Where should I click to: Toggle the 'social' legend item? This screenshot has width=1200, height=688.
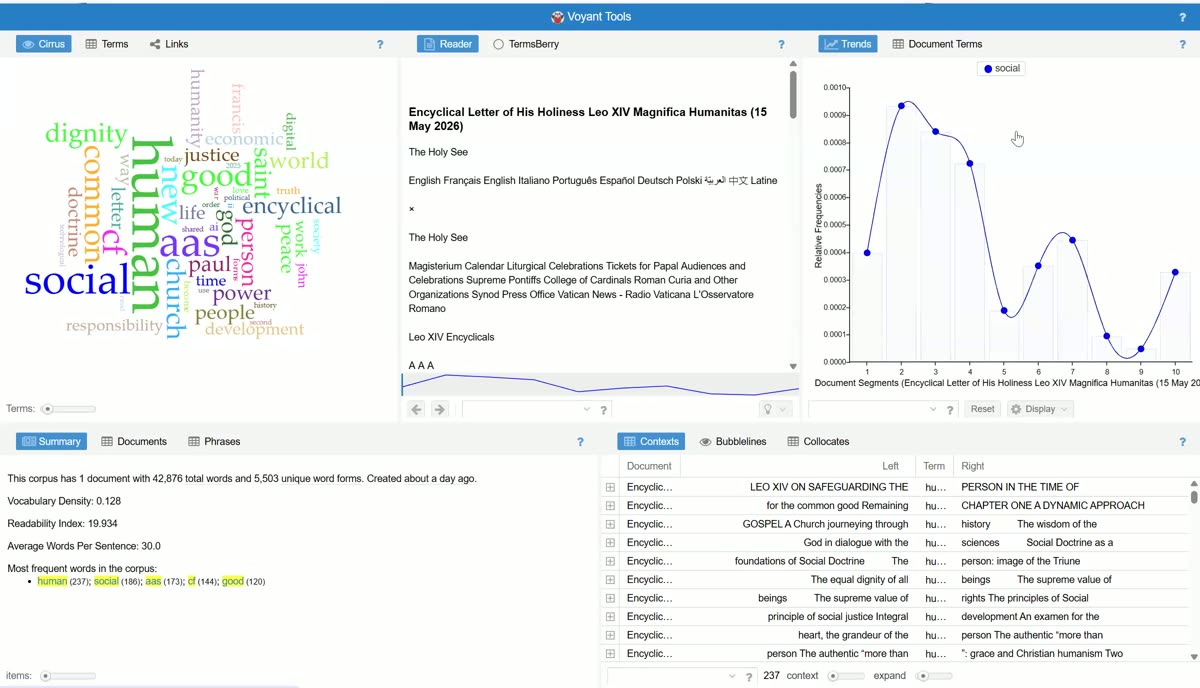tap(1001, 69)
